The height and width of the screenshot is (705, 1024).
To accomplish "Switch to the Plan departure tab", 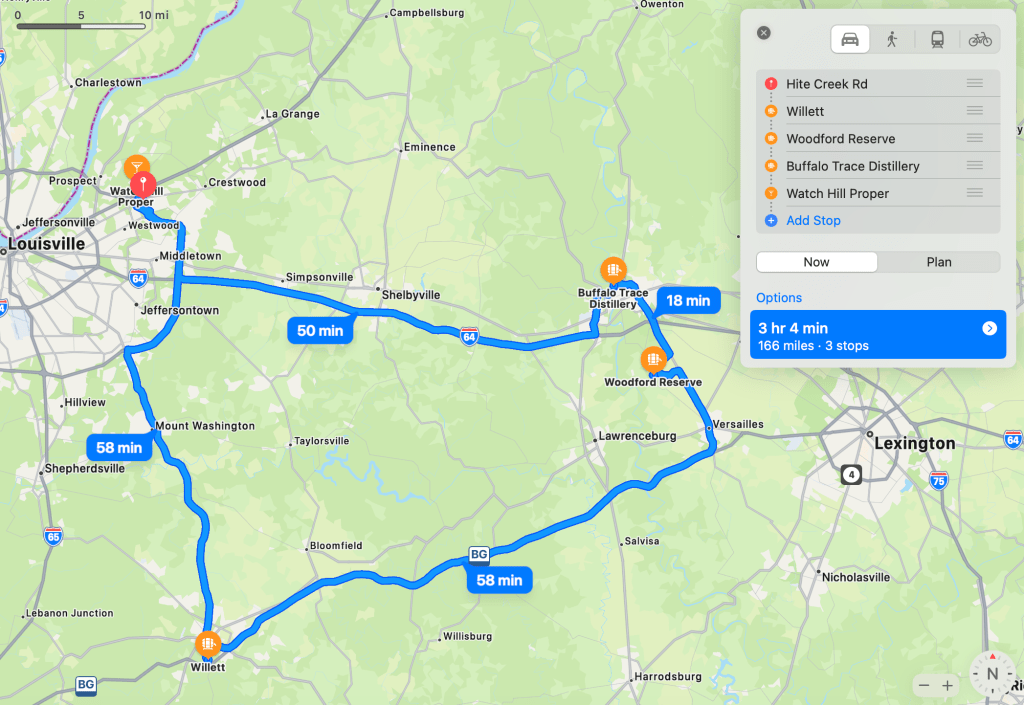I will click(x=938, y=262).
